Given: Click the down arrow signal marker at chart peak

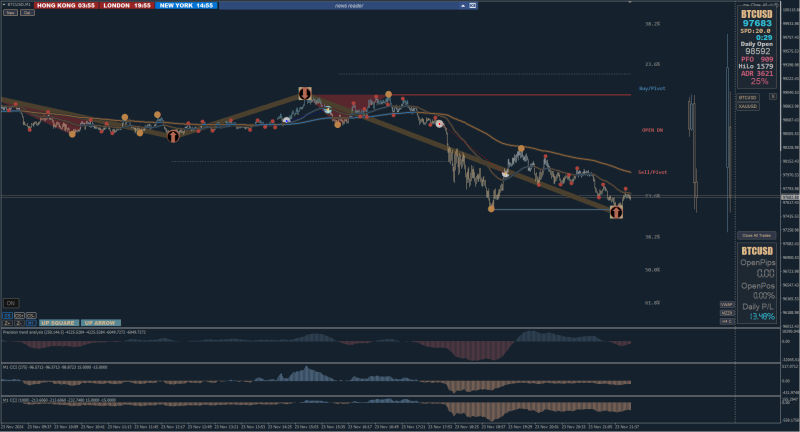Looking at the screenshot, I should click(305, 93).
